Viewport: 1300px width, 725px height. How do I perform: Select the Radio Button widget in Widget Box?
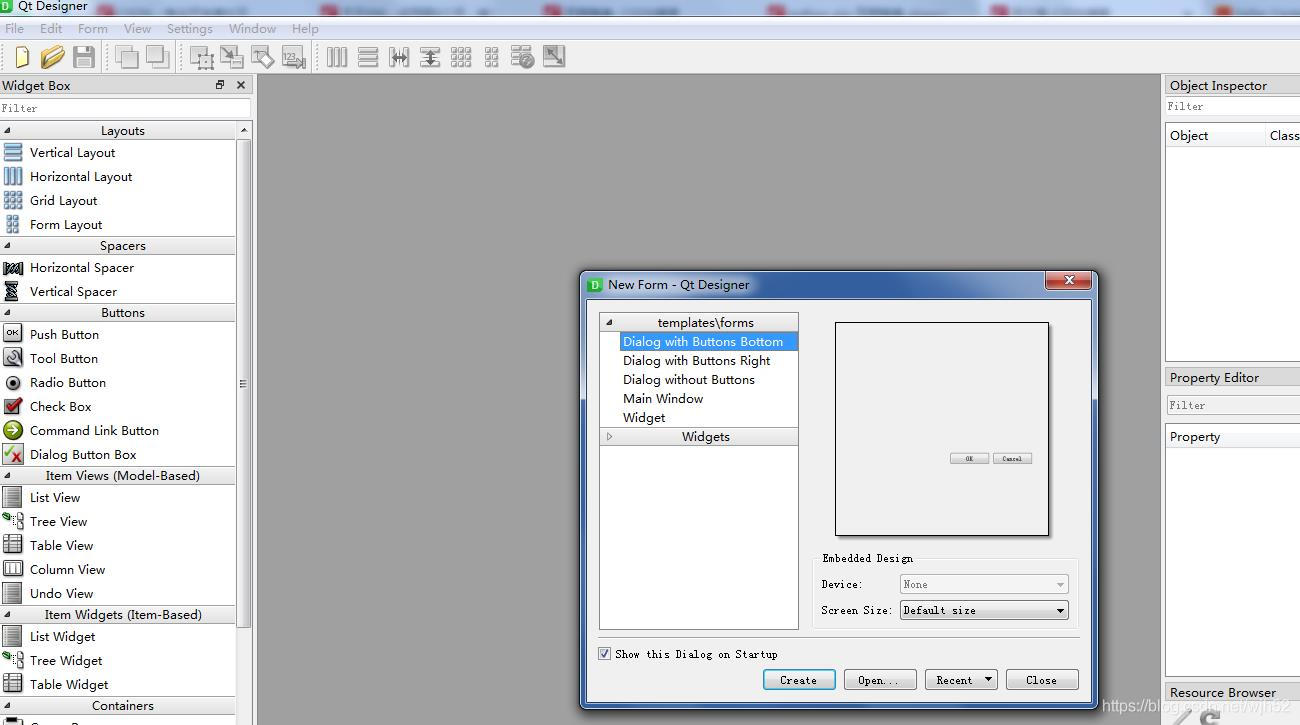pos(67,382)
